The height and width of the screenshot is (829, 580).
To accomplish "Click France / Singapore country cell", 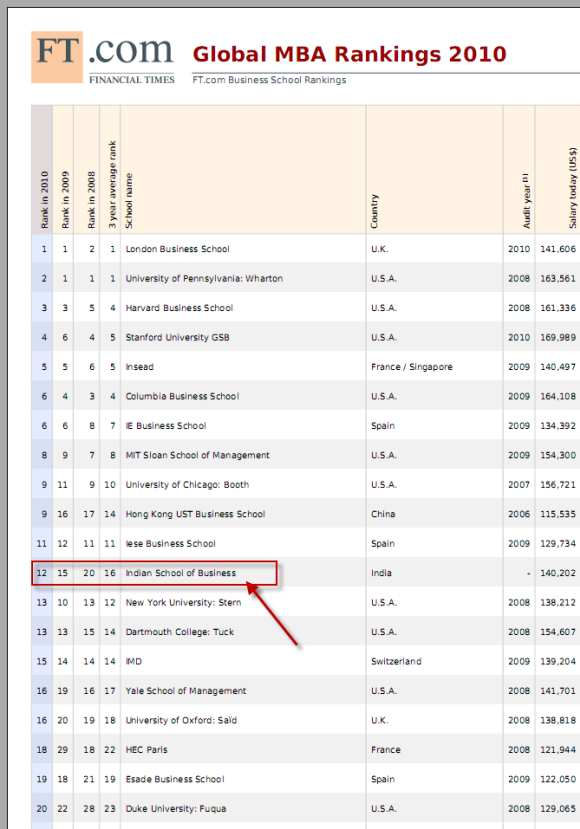I will pyautogui.click(x=412, y=367).
